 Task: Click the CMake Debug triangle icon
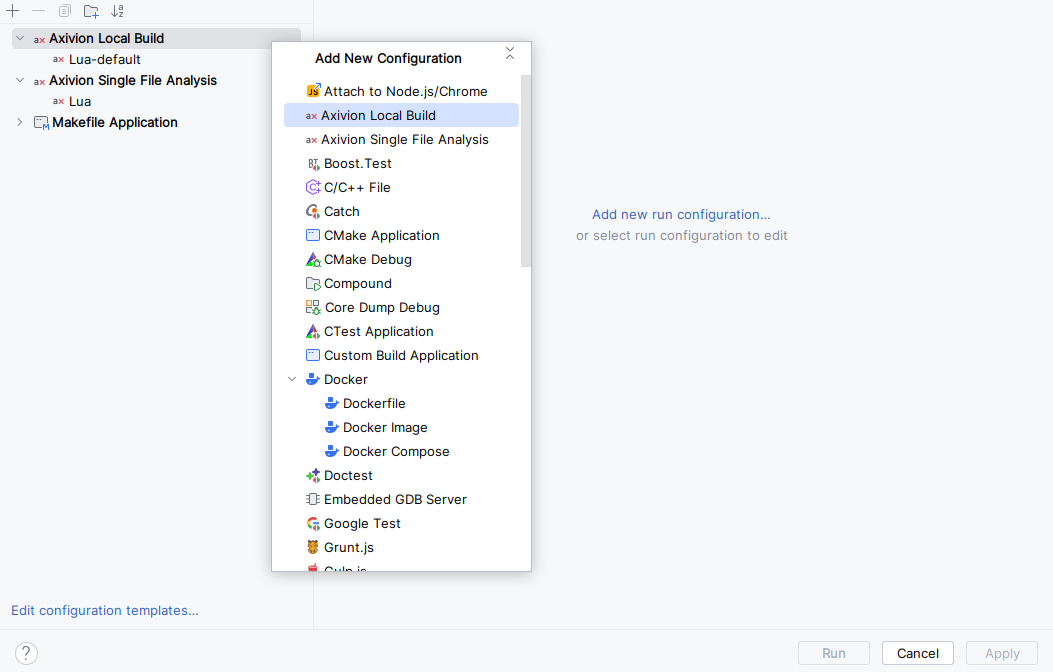point(313,260)
